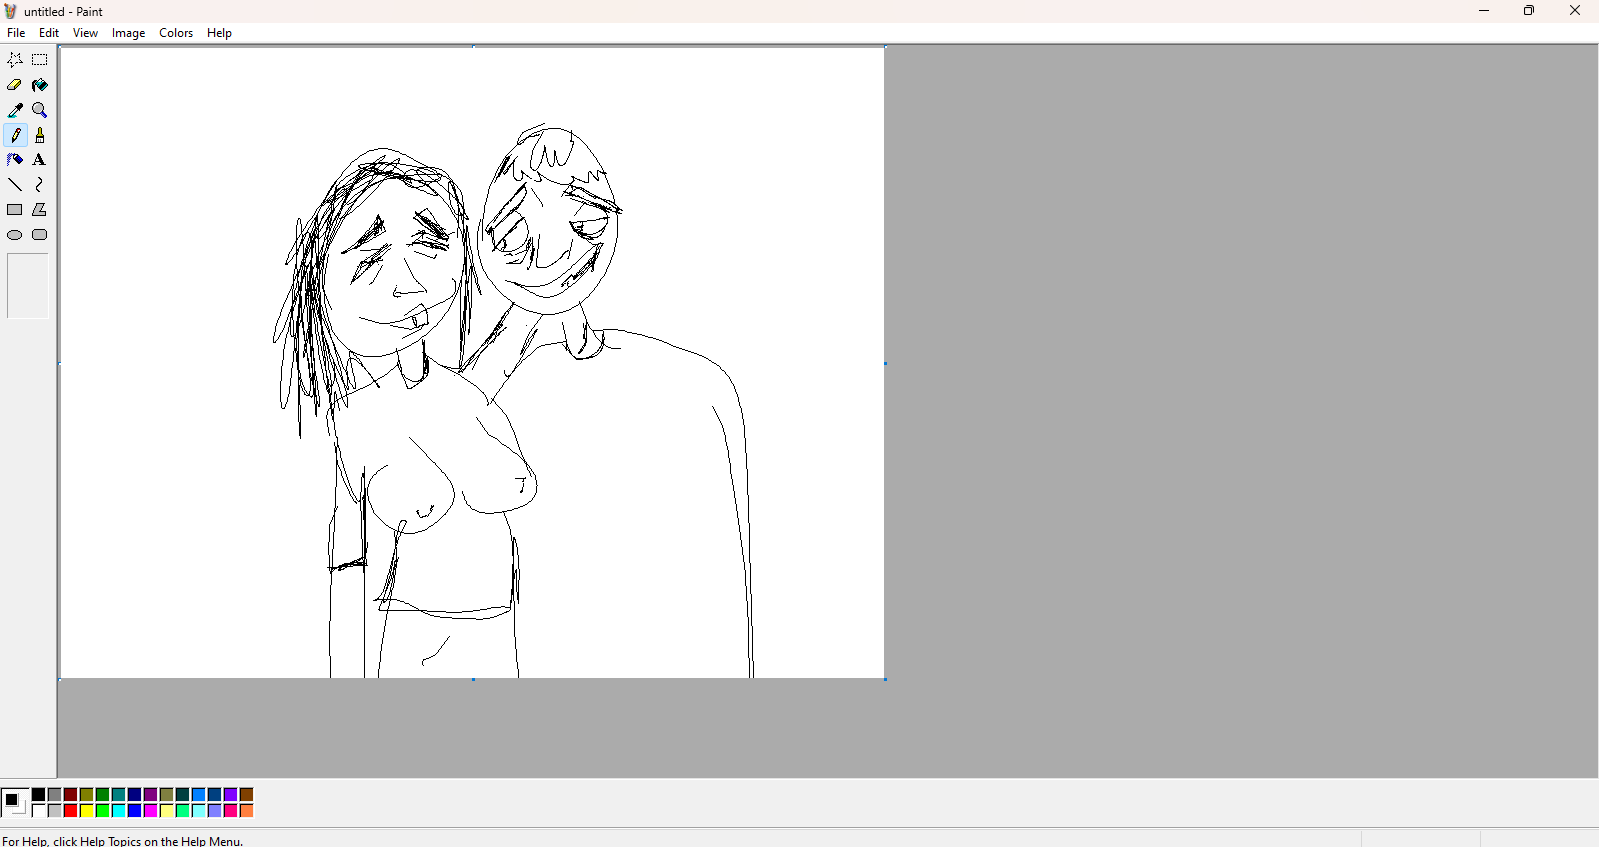Switch to the Brush tool
Image resolution: width=1599 pixels, height=847 pixels.
pos(40,135)
